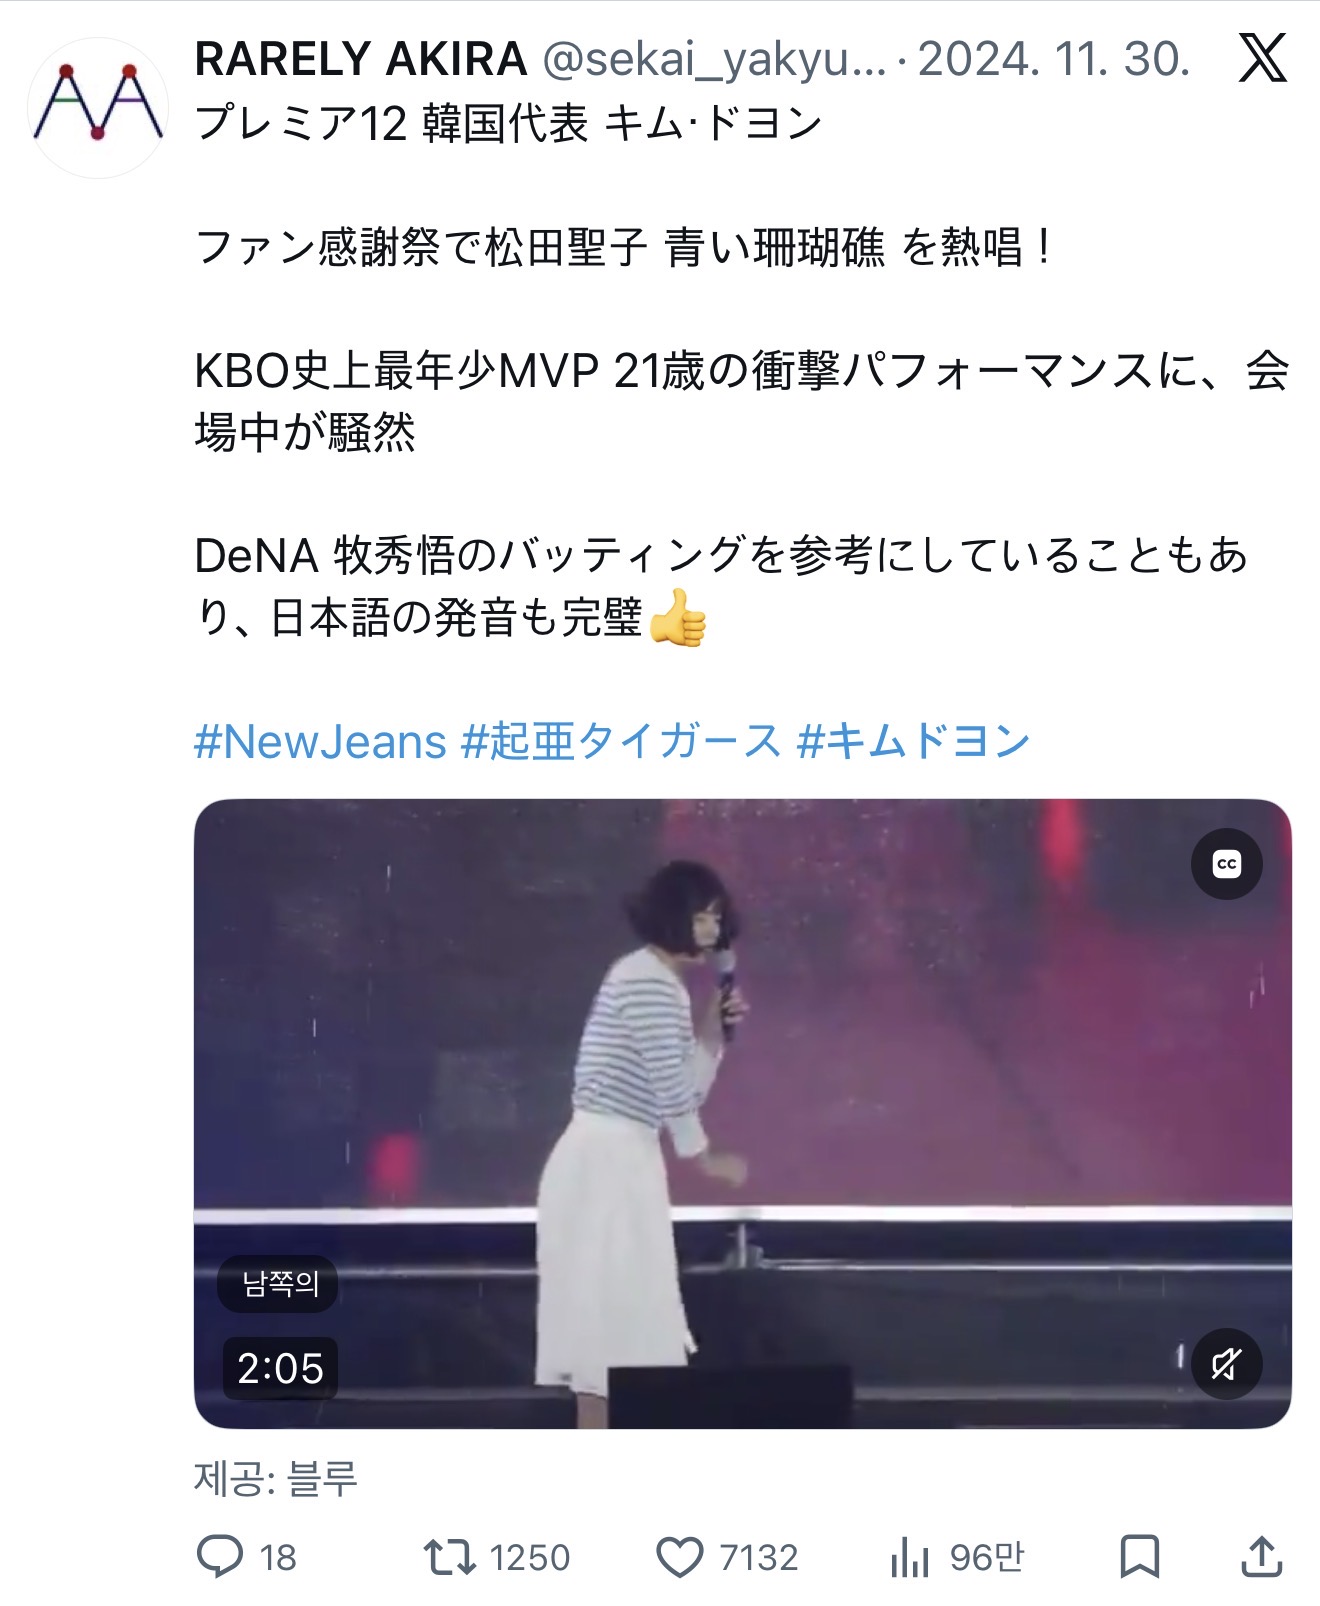Click the 제공: 블루 source label

pyautogui.click(x=276, y=1478)
